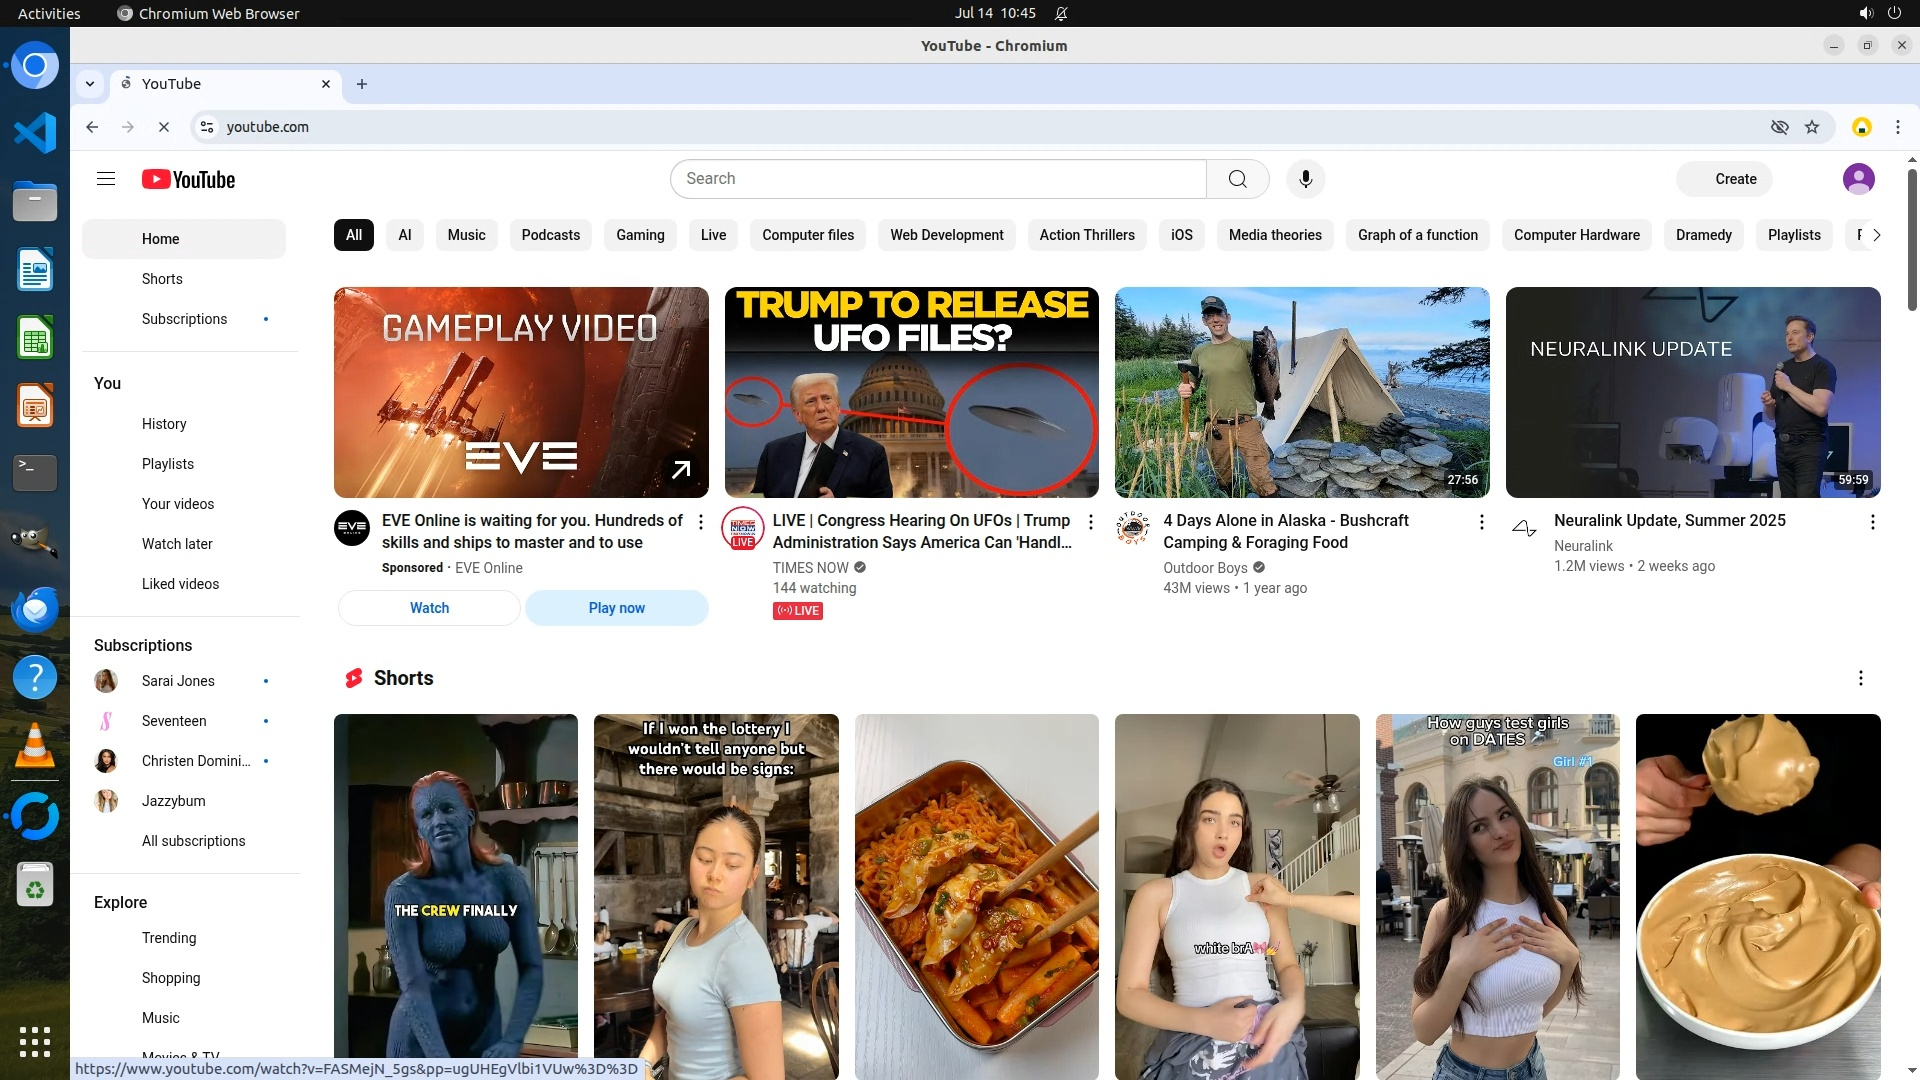Viewport: 1920px width, 1080px height.
Task: Open the user account avatar menu
Action: [x=1858, y=179]
